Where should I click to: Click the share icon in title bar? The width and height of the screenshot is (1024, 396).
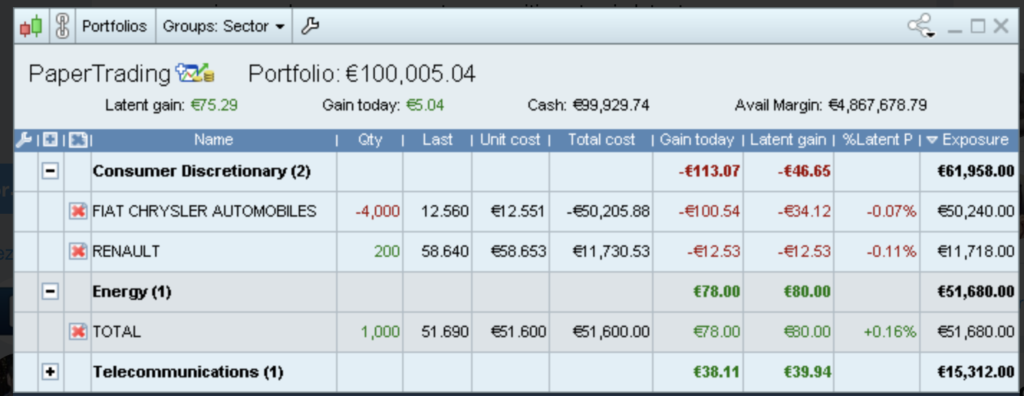[x=921, y=26]
